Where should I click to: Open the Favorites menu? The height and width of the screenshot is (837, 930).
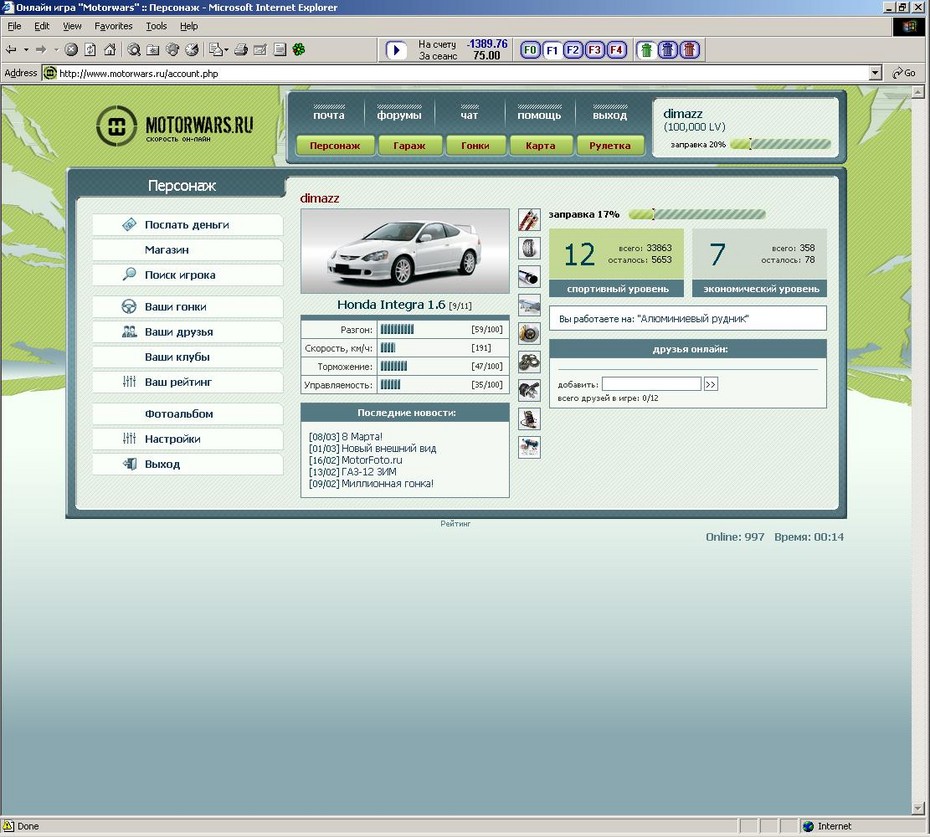point(113,26)
